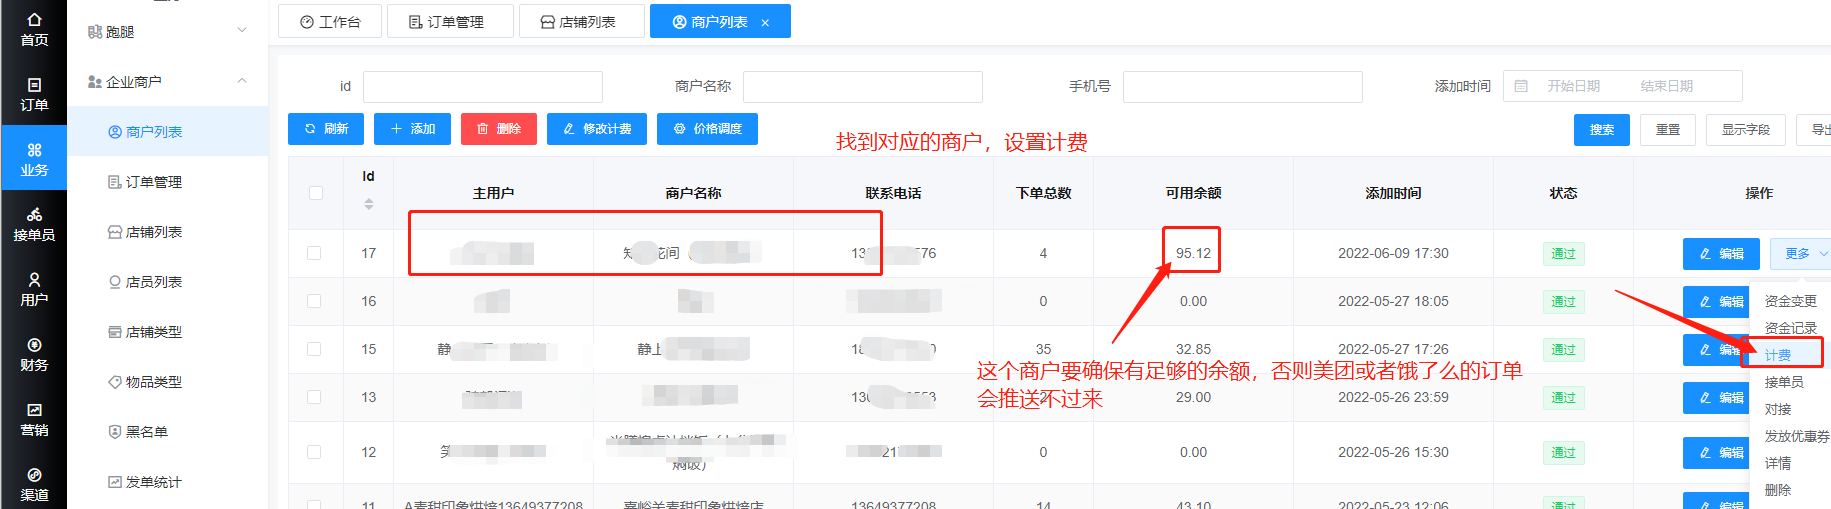Open 首页 in the left sidebar

pyautogui.click(x=34, y=30)
